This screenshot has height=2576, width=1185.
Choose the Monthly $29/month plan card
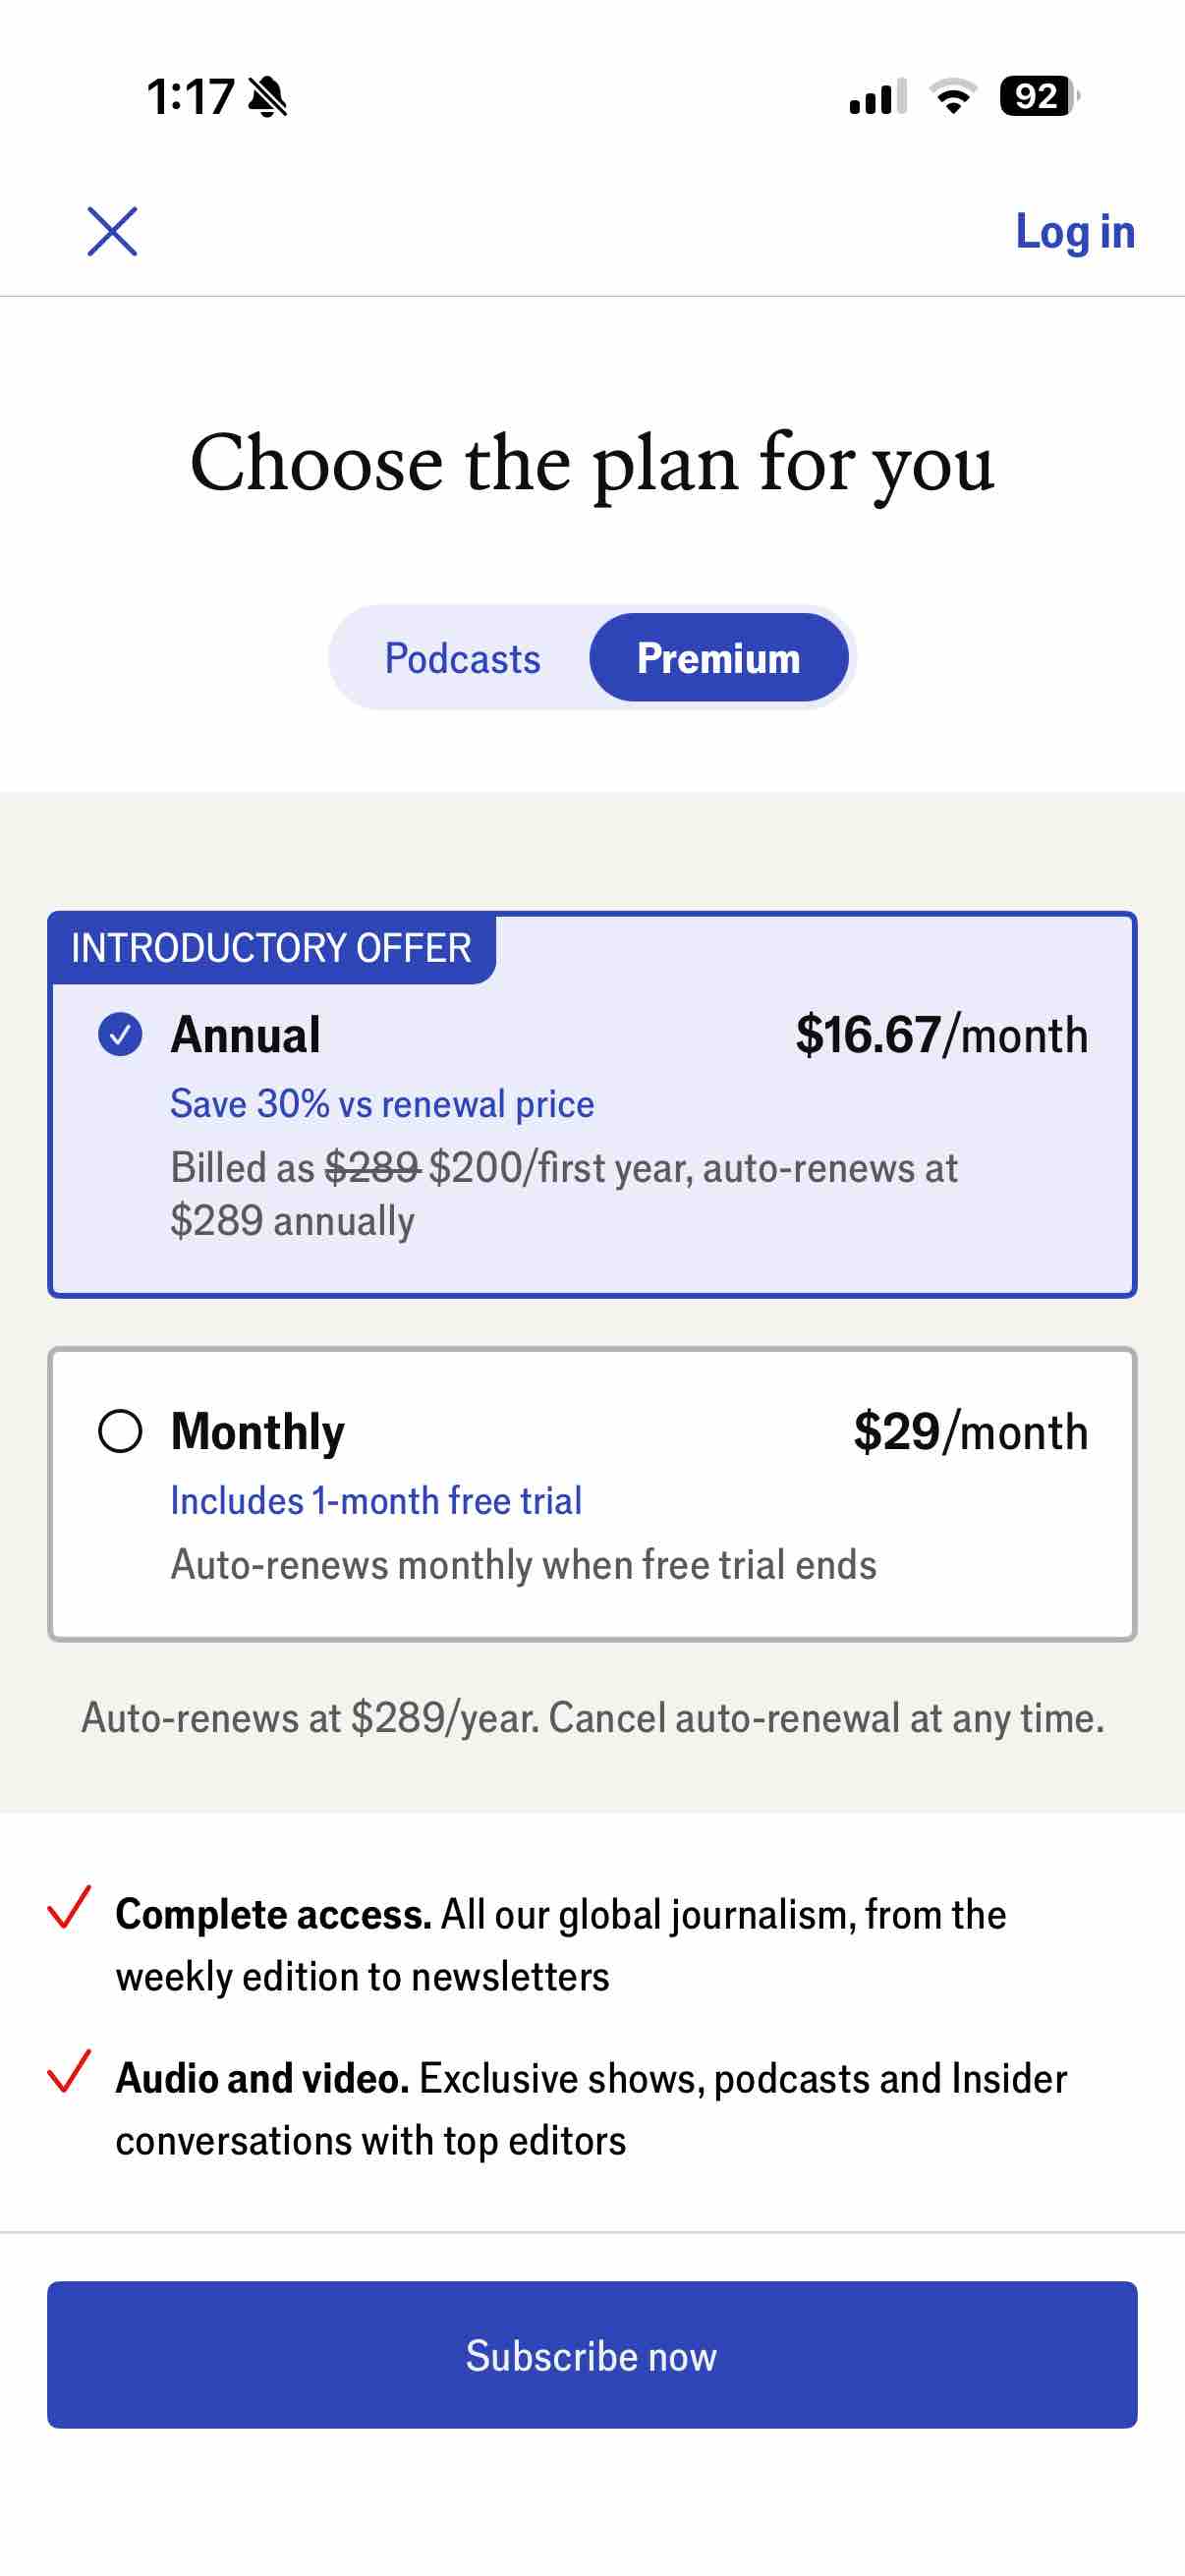592,1494
